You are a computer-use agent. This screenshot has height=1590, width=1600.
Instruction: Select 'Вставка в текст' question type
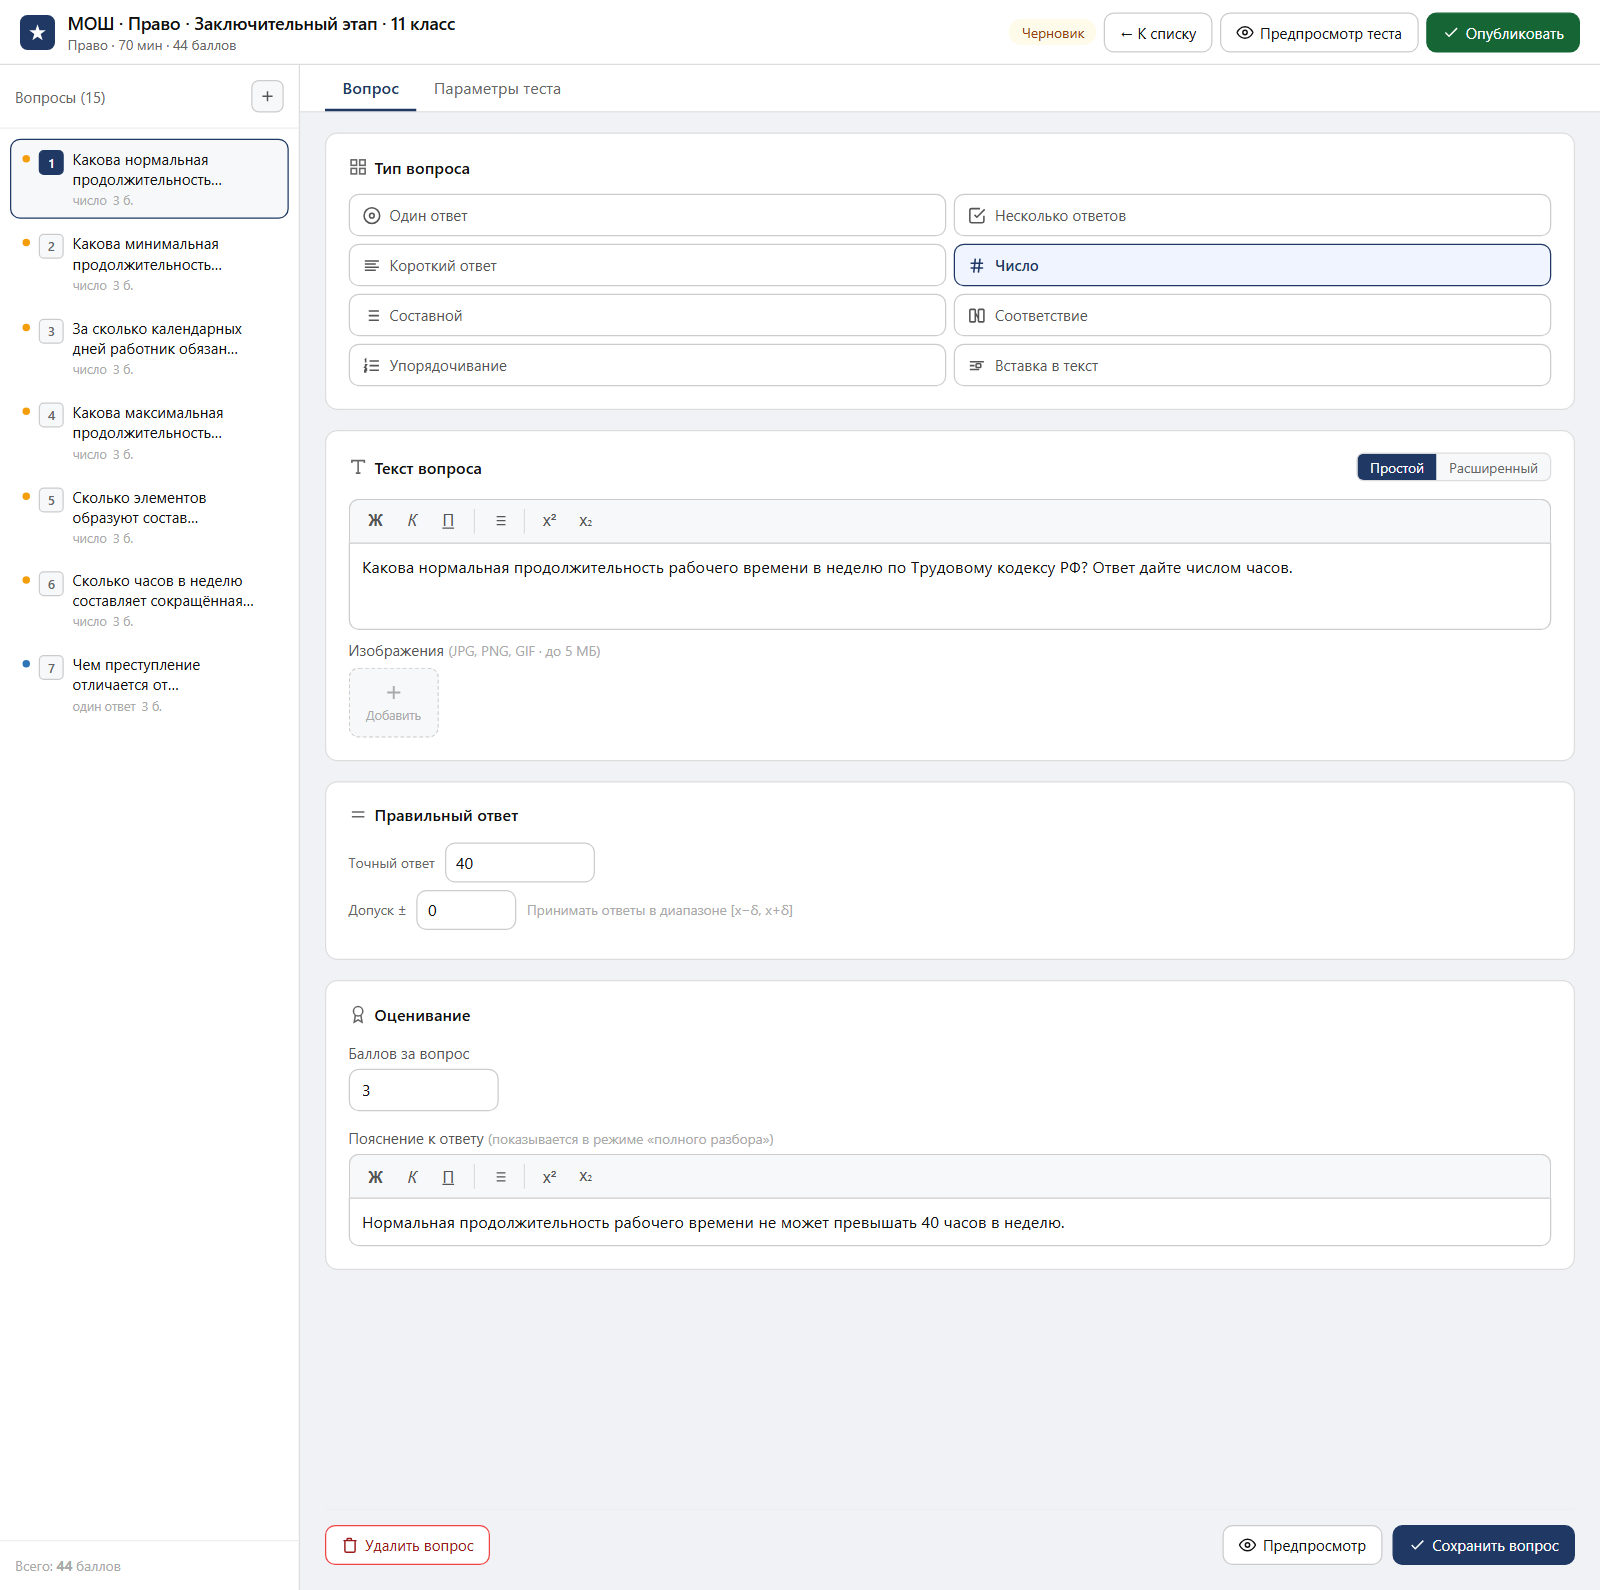1252,366
